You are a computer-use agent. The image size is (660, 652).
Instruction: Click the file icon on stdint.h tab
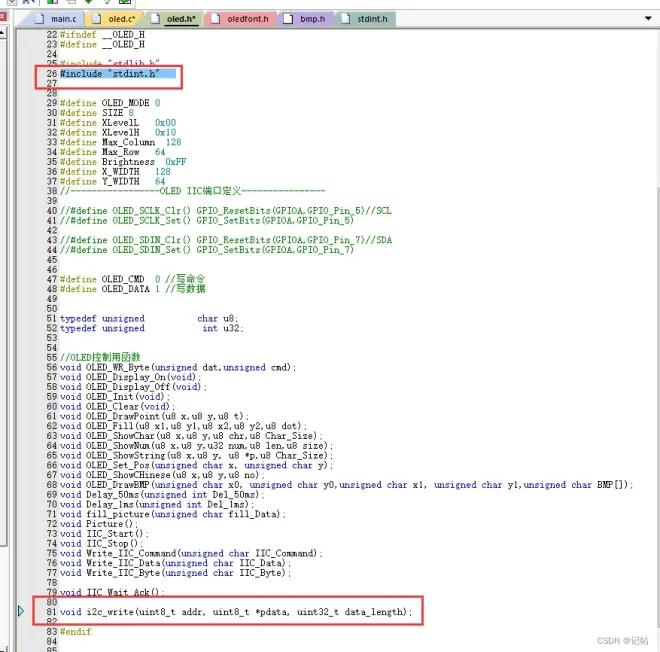click(342, 18)
